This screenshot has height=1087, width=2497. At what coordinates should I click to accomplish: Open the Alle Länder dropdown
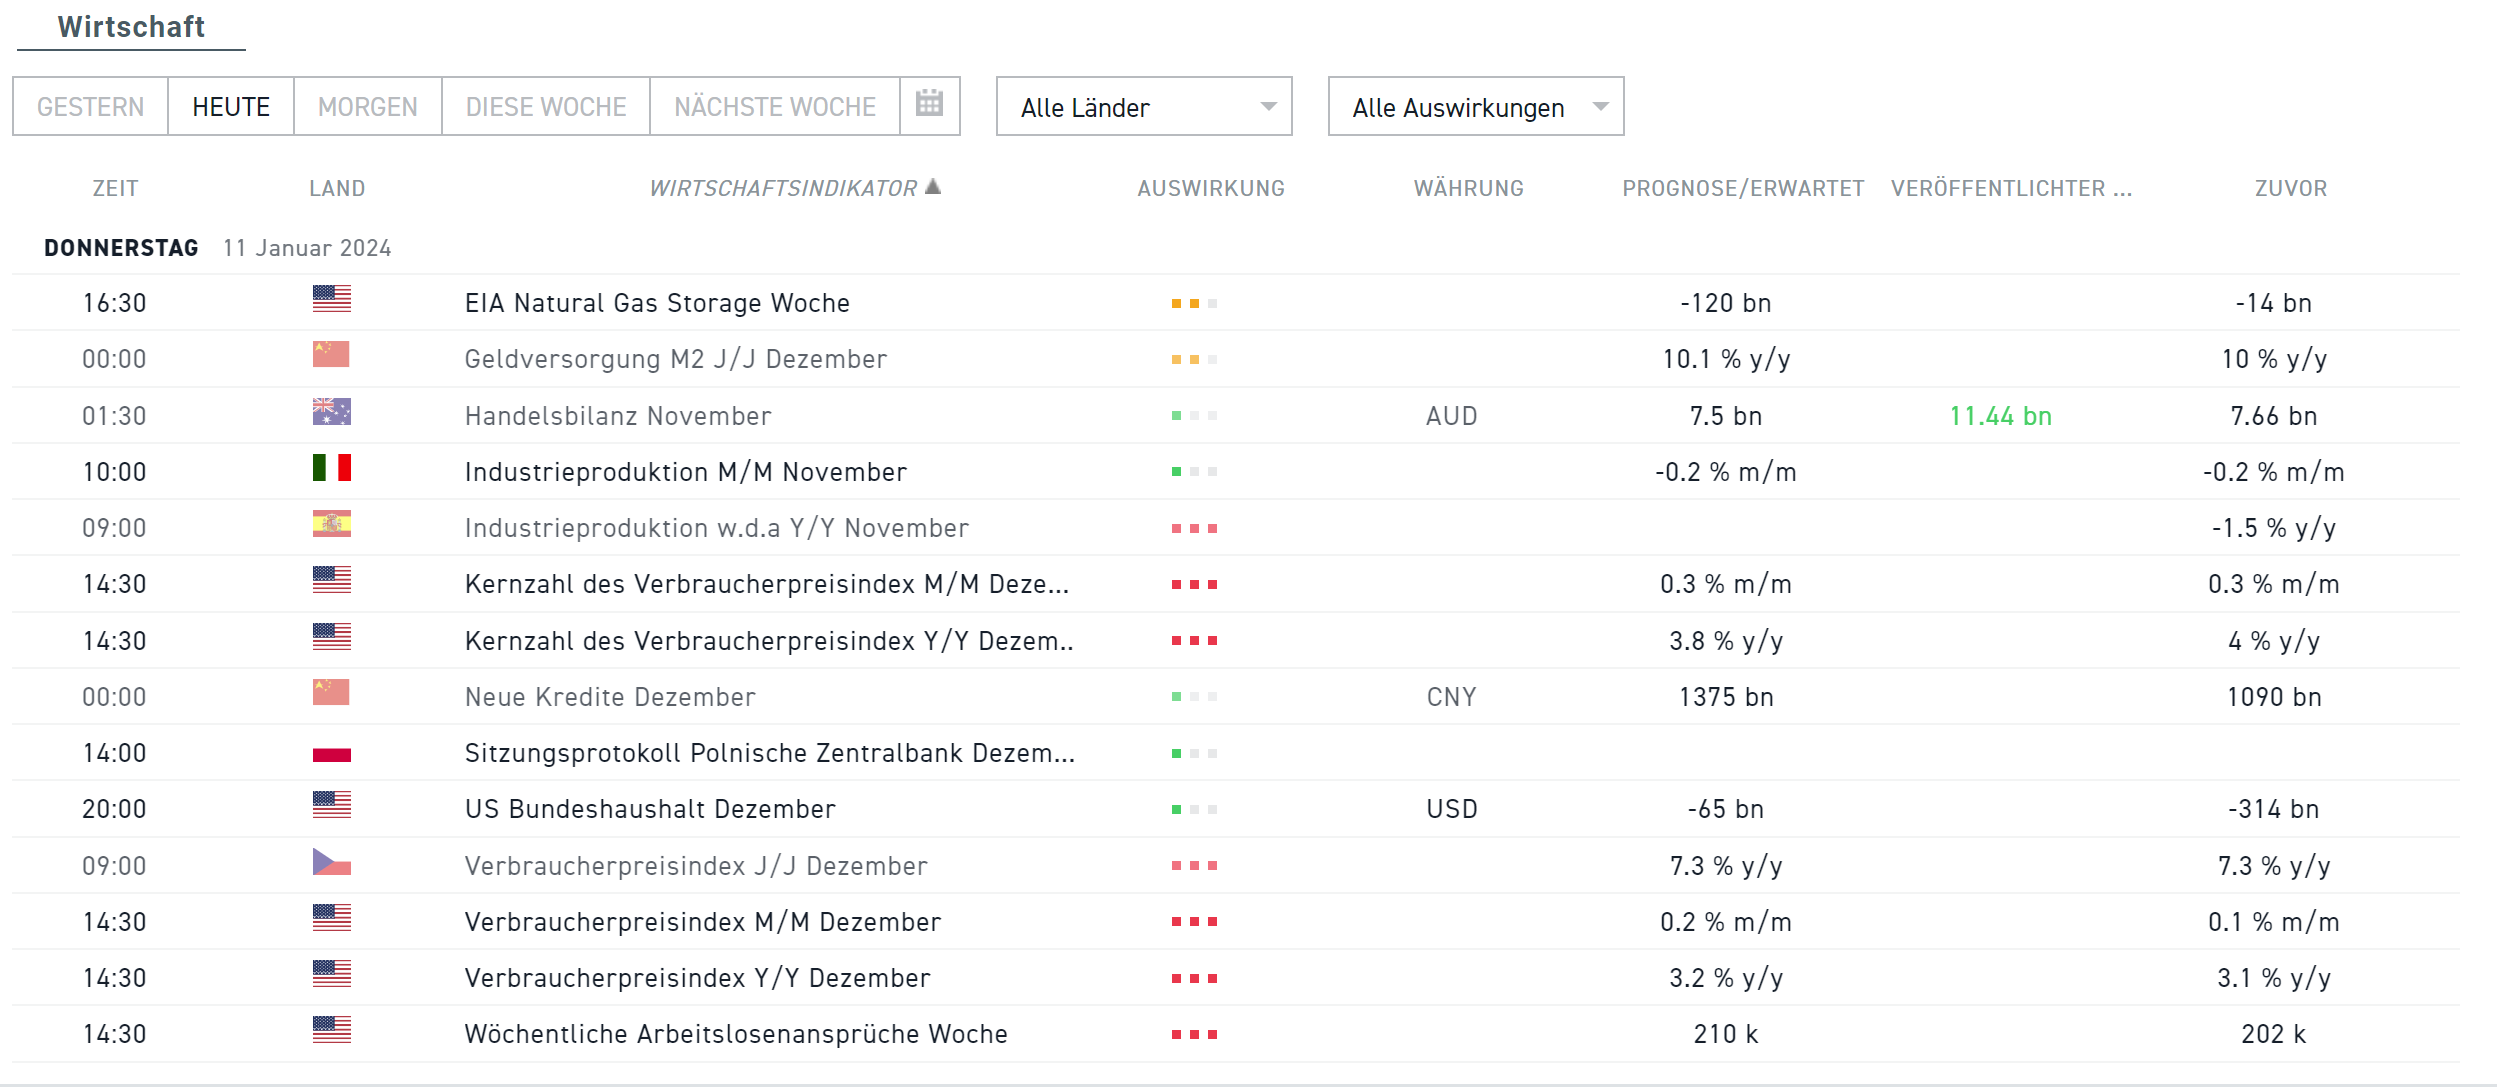(x=1143, y=107)
